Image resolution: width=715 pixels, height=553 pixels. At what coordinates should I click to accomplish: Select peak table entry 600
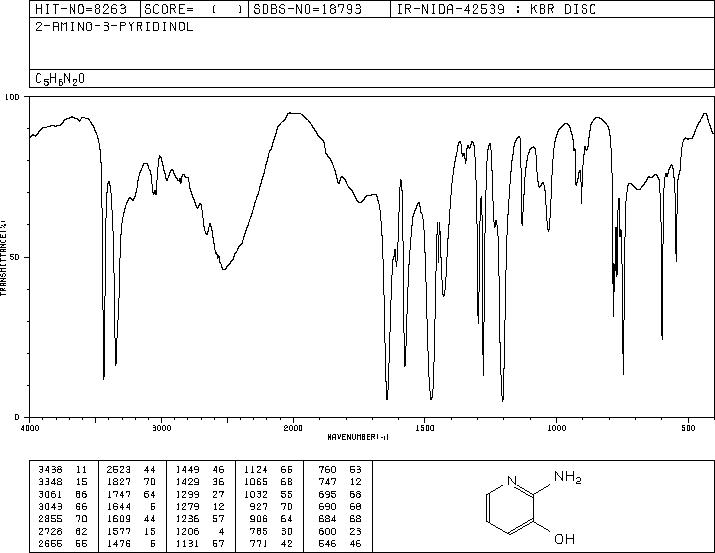(327, 532)
